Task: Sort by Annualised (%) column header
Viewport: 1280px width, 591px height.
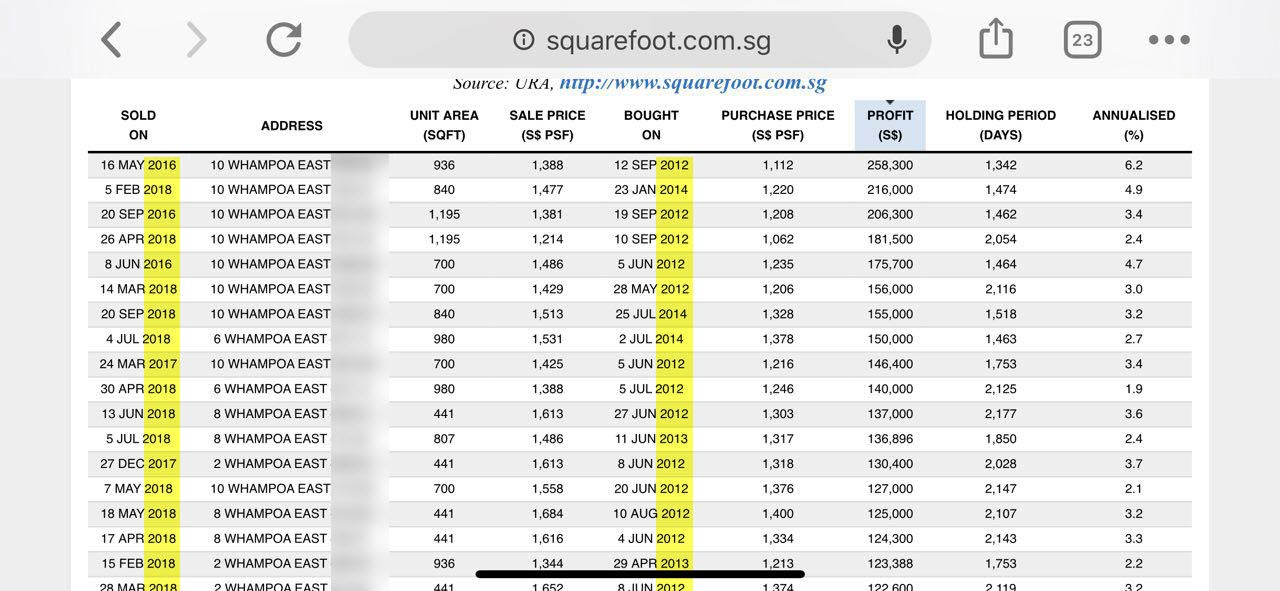Action: (1133, 125)
